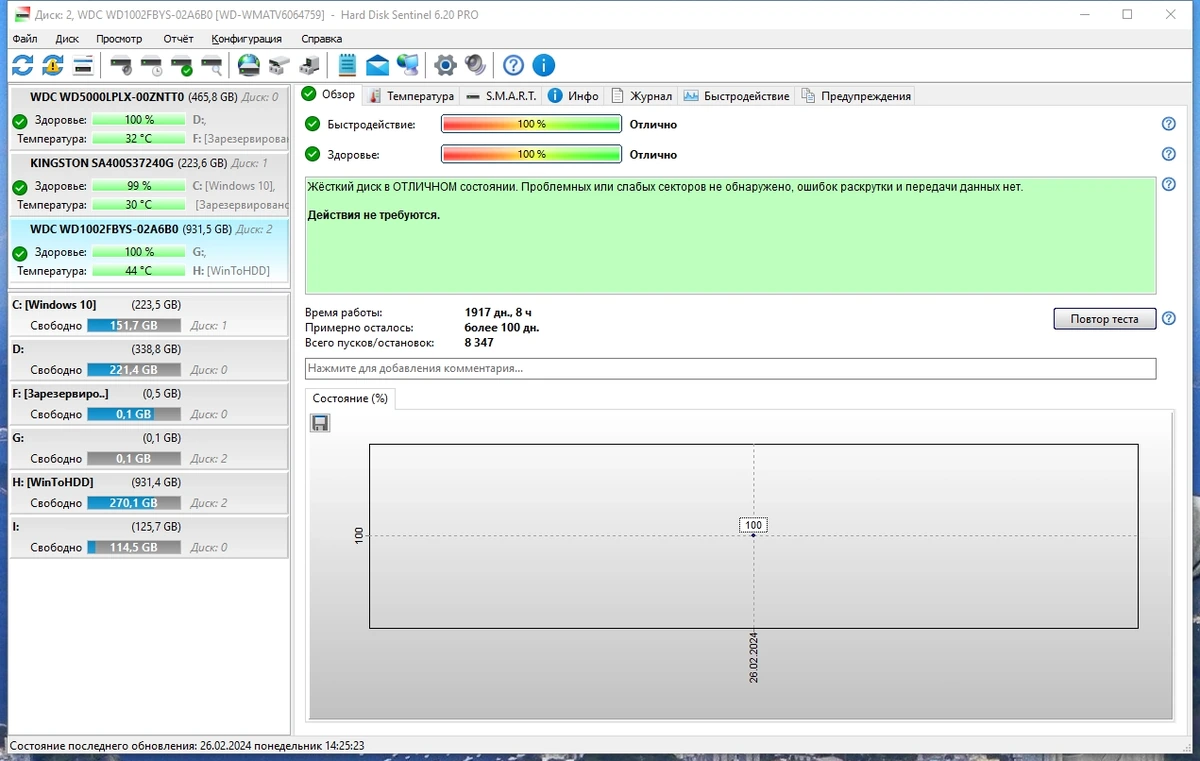This screenshot has height=761, width=1200.
Task: Select the G: partition entry
Action: [x=149, y=448]
